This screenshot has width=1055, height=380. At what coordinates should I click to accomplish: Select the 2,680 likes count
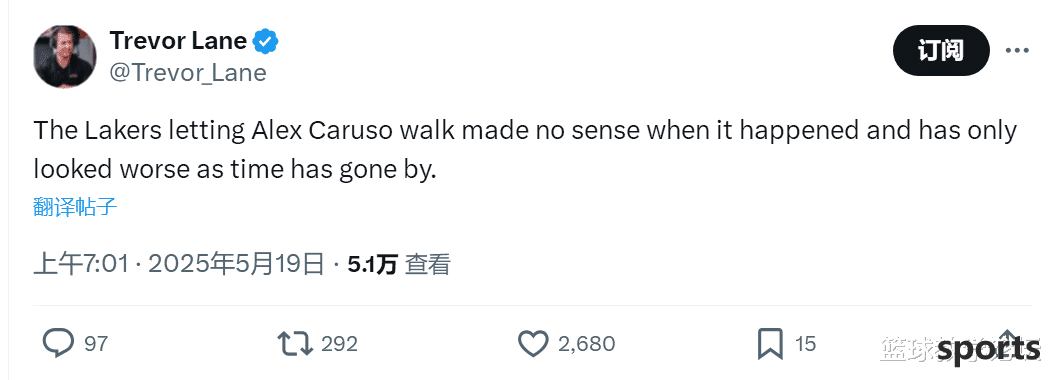tap(586, 344)
